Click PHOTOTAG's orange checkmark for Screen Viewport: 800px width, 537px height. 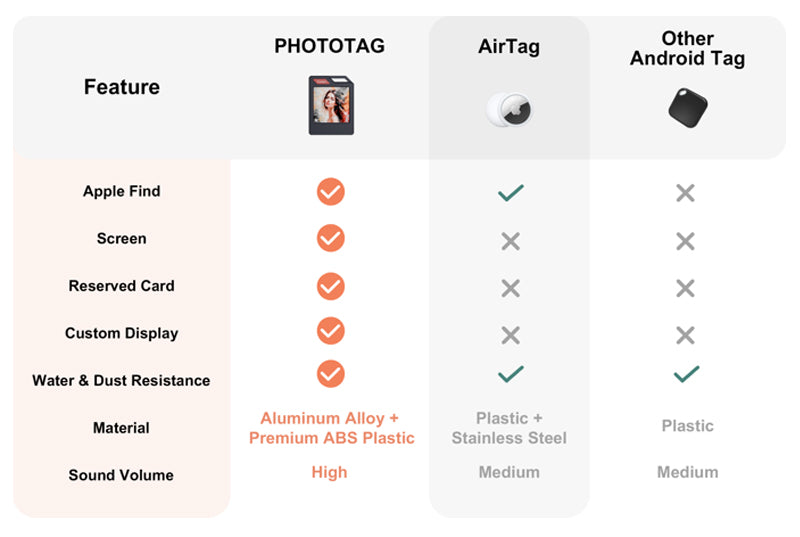[331, 238]
